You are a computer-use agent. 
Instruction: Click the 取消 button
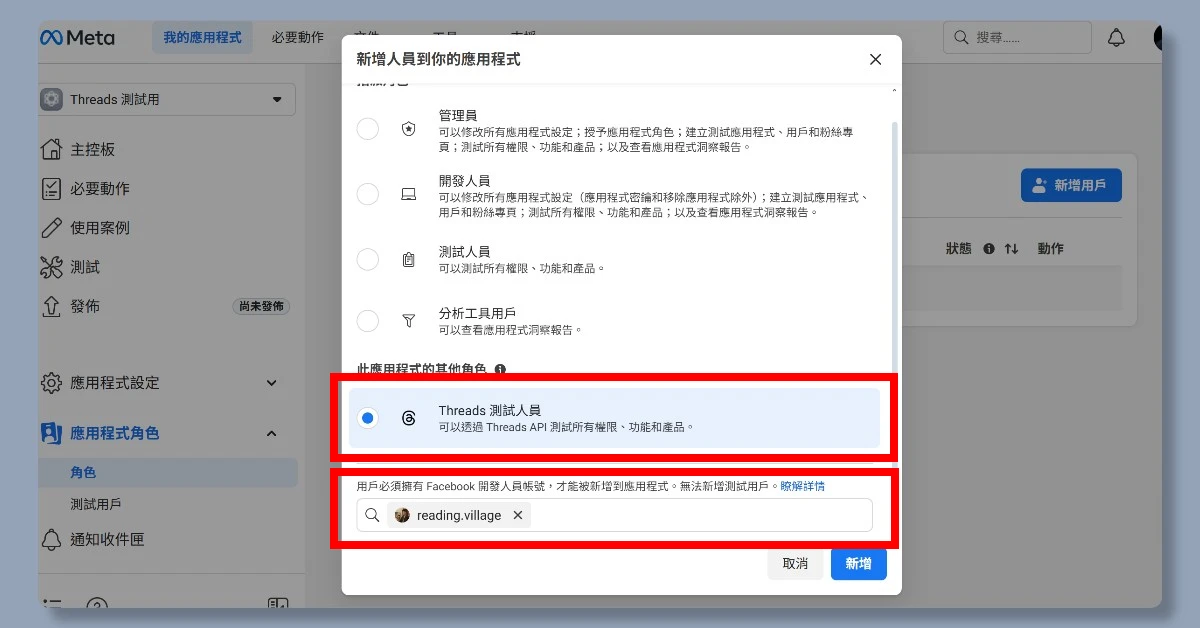click(x=795, y=563)
